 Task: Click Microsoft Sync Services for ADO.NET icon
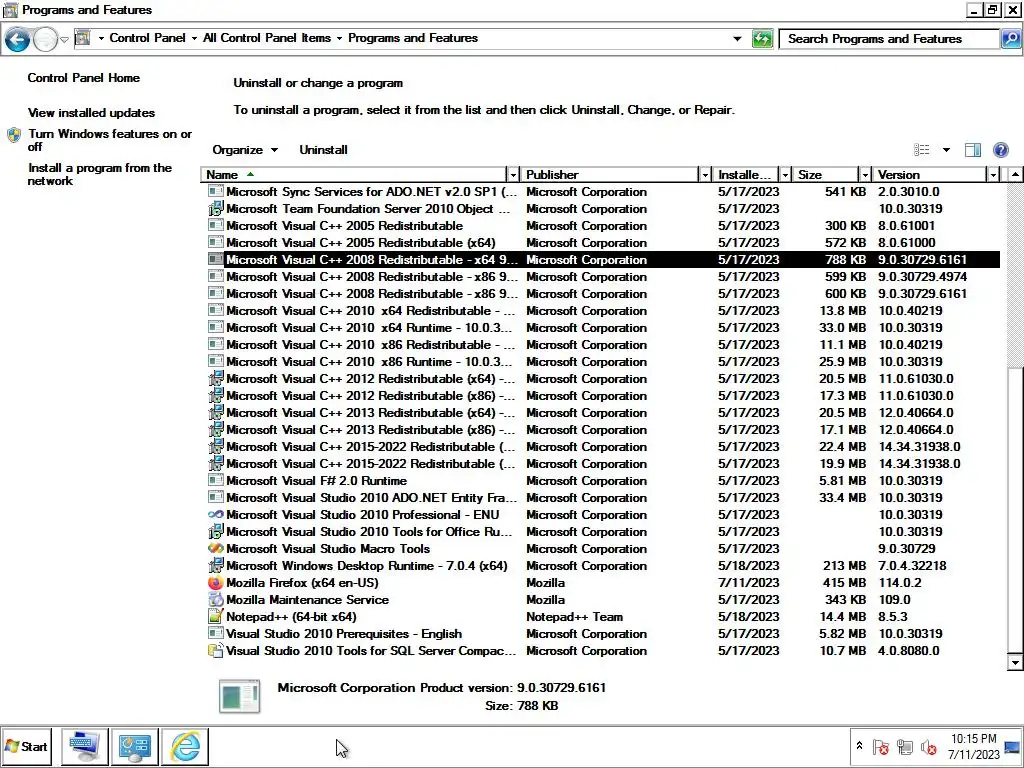pyautogui.click(x=216, y=192)
